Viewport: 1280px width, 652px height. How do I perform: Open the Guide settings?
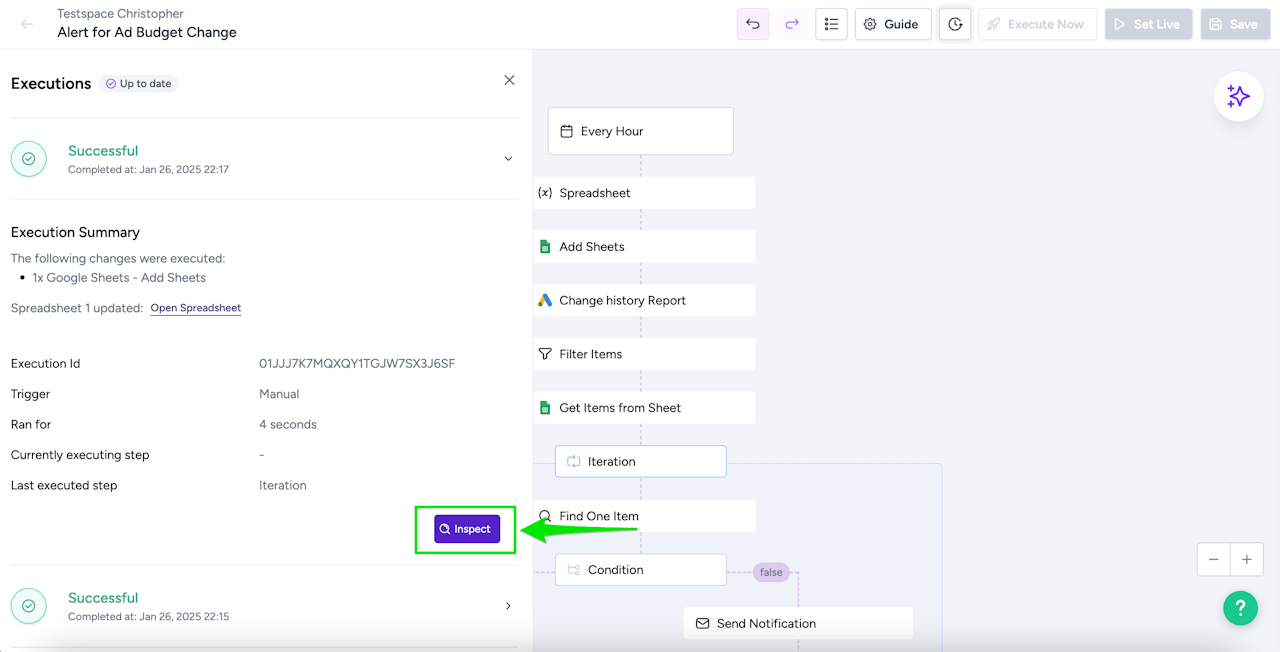point(892,24)
